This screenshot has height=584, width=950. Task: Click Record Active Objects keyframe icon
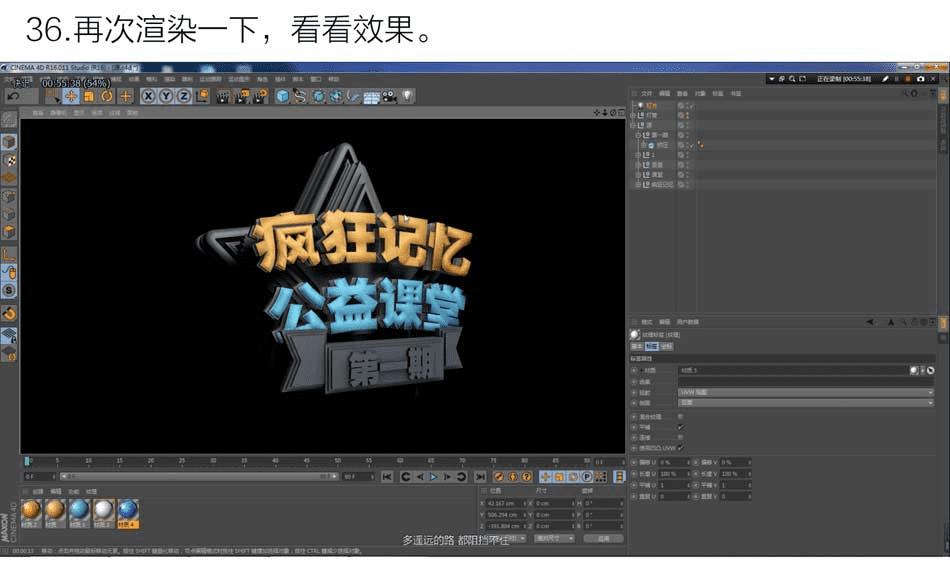pos(499,477)
